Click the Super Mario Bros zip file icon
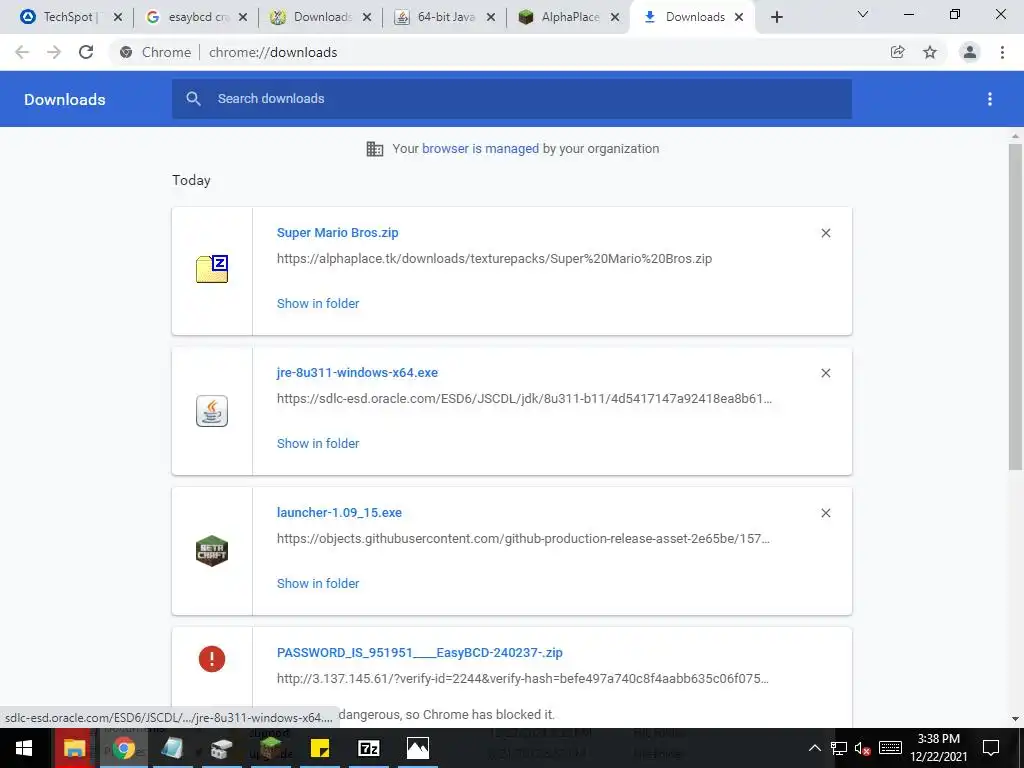 (x=212, y=269)
